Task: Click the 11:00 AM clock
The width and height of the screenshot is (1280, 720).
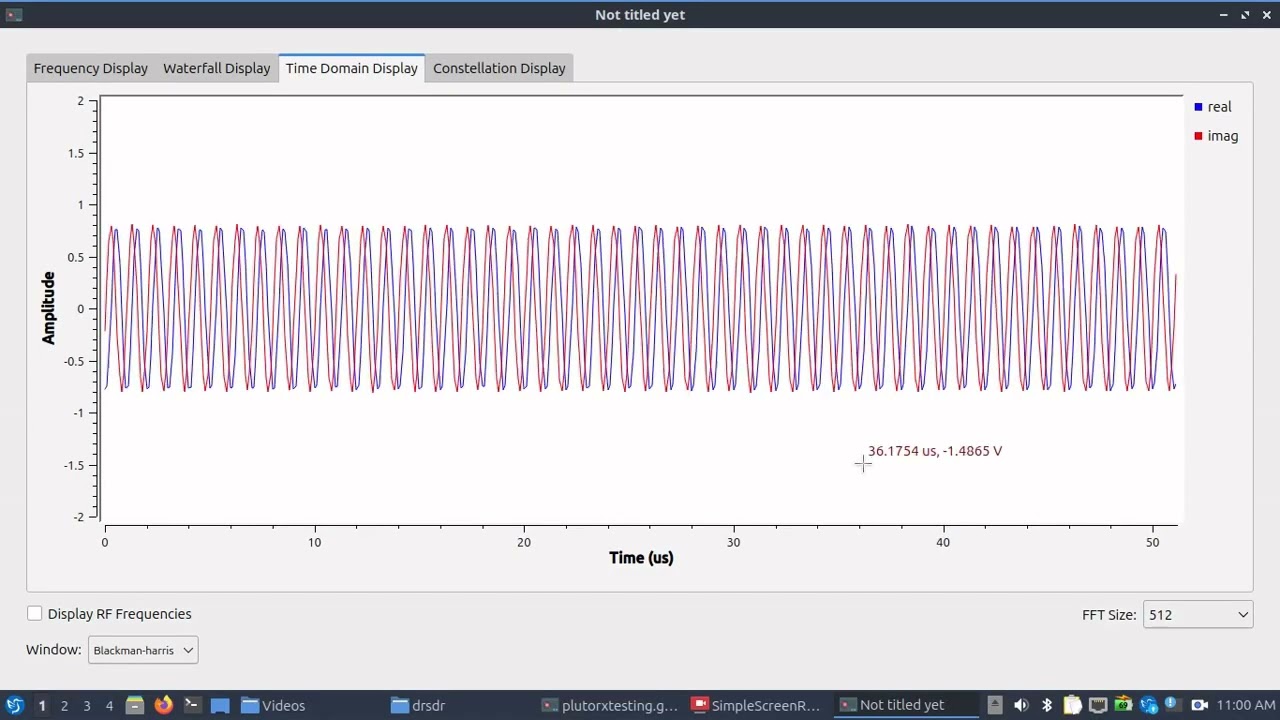Action: click(x=1246, y=705)
